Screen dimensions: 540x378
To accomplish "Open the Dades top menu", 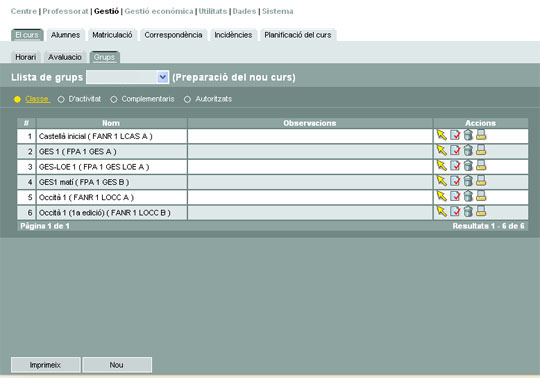I will coord(245,11).
